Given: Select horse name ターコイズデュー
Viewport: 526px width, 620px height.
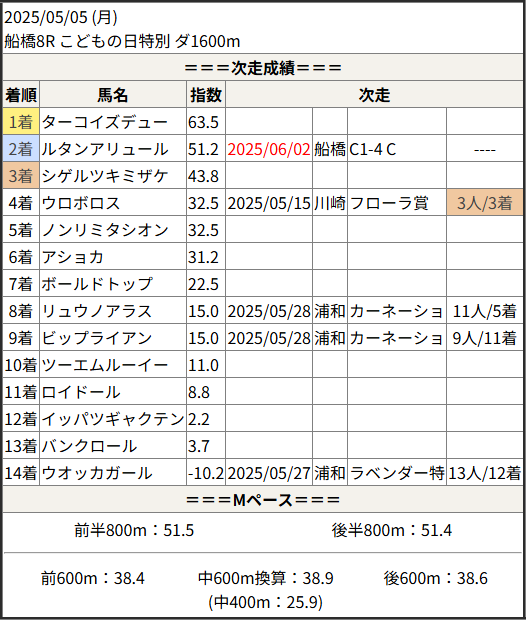Looking at the screenshot, I should pyautogui.click(x=105, y=122).
